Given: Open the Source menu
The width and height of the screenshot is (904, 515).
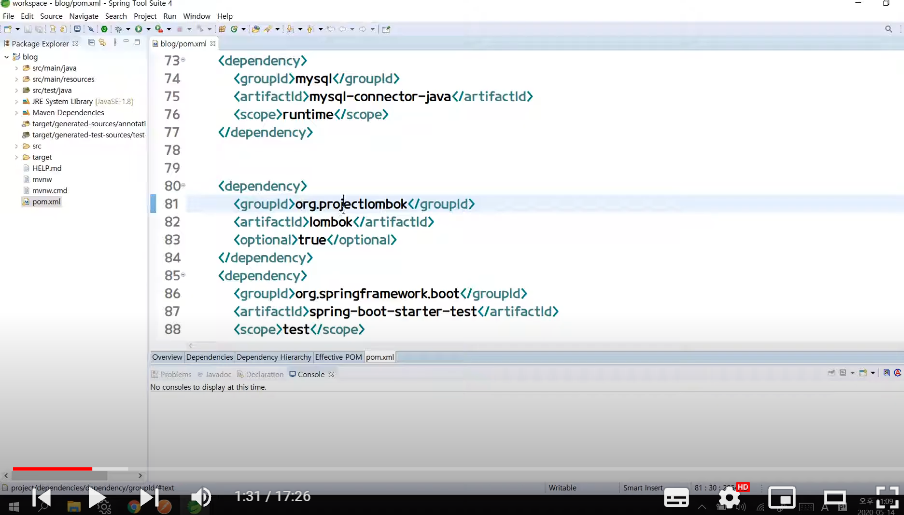Looking at the screenshot, I should pos(51,16).
